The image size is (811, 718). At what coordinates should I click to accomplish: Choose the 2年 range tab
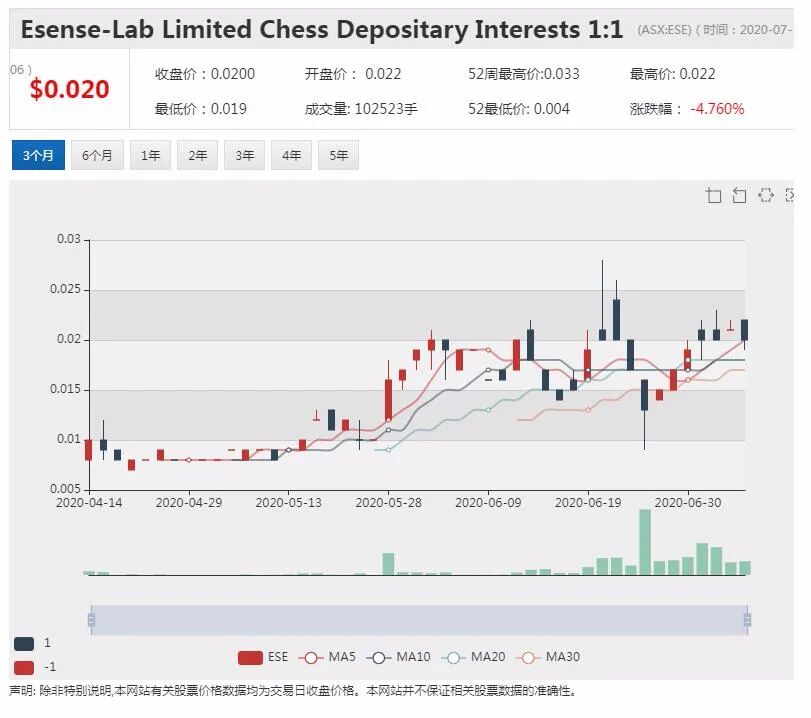[198, 155]
